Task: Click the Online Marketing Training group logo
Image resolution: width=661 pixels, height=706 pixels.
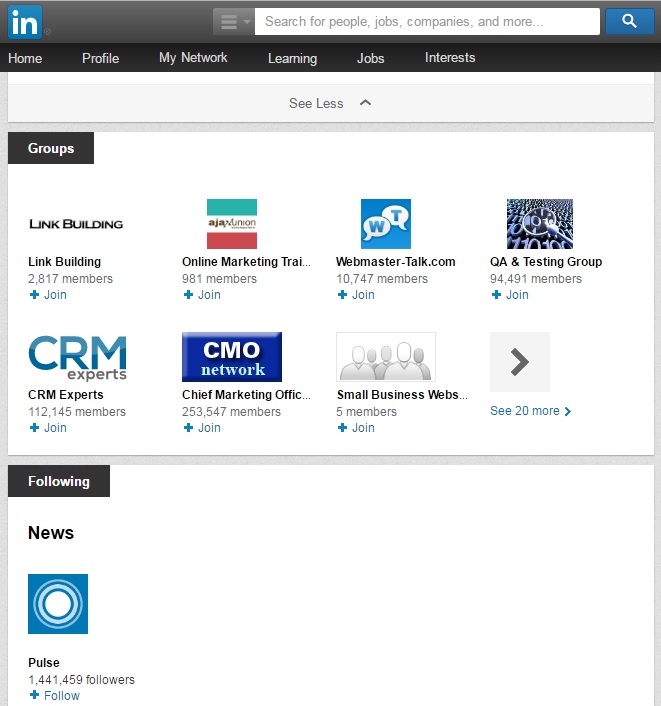Action: [x=232, y=224]
